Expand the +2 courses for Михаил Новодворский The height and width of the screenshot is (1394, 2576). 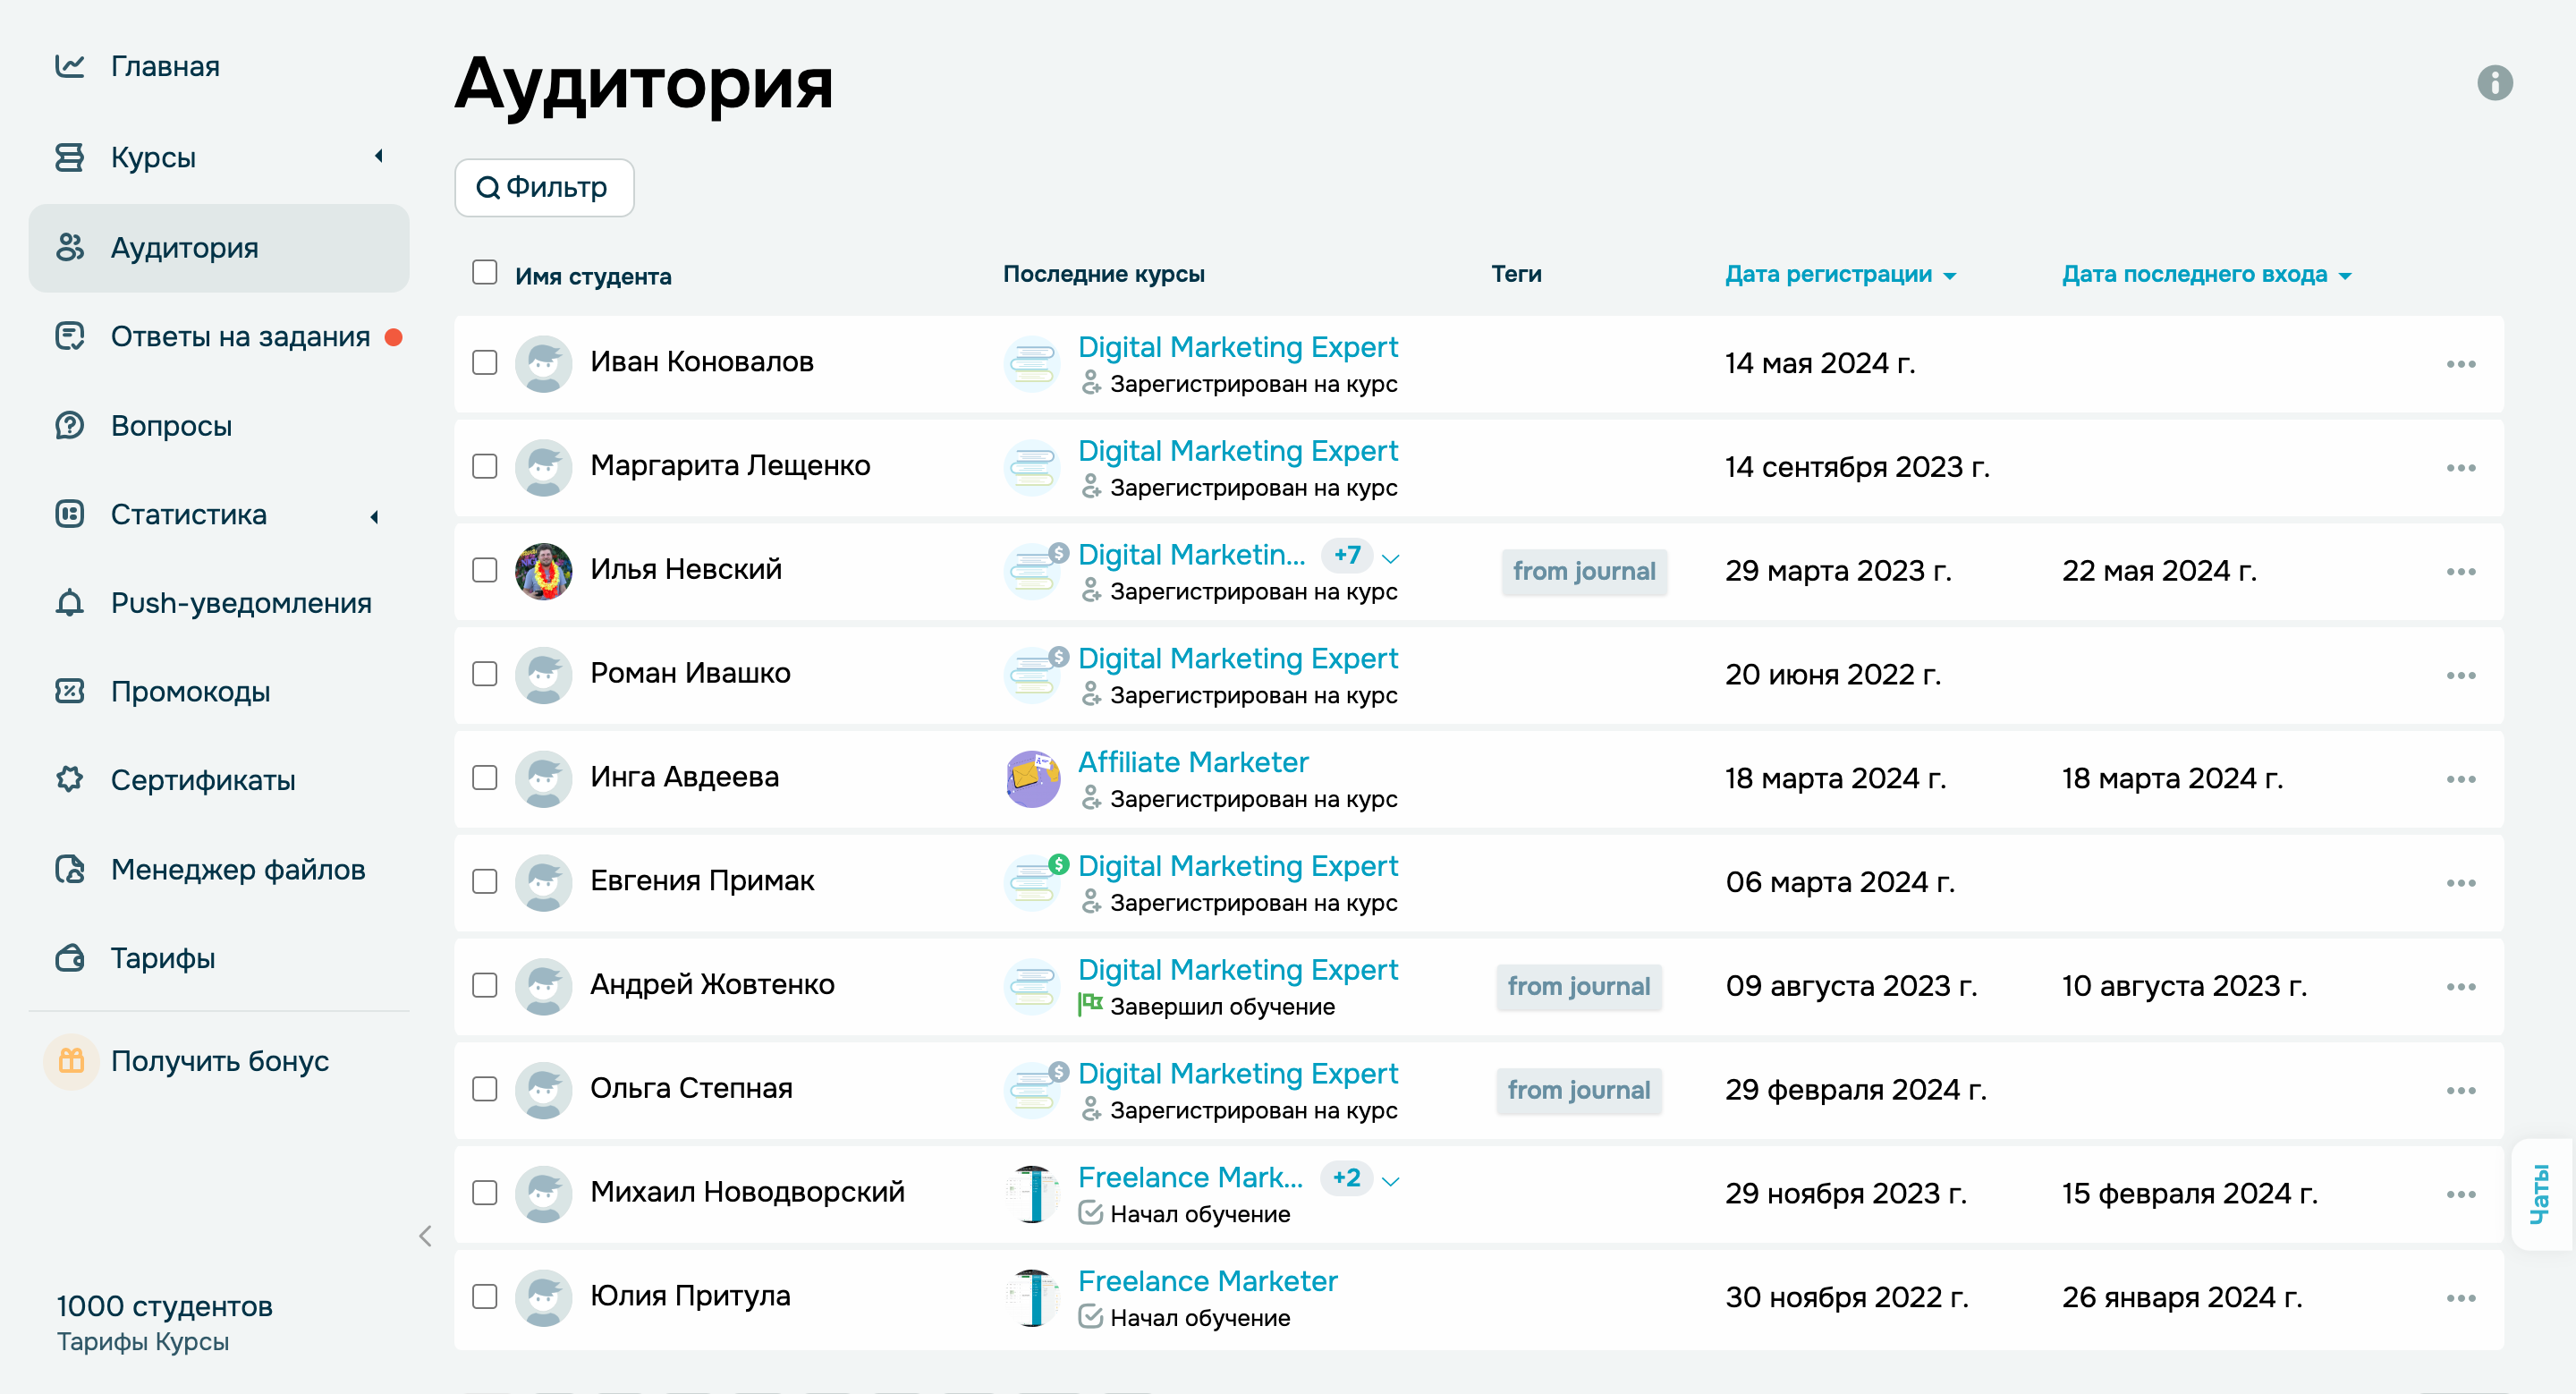pyautogui.click(x=1346, y=1178)
